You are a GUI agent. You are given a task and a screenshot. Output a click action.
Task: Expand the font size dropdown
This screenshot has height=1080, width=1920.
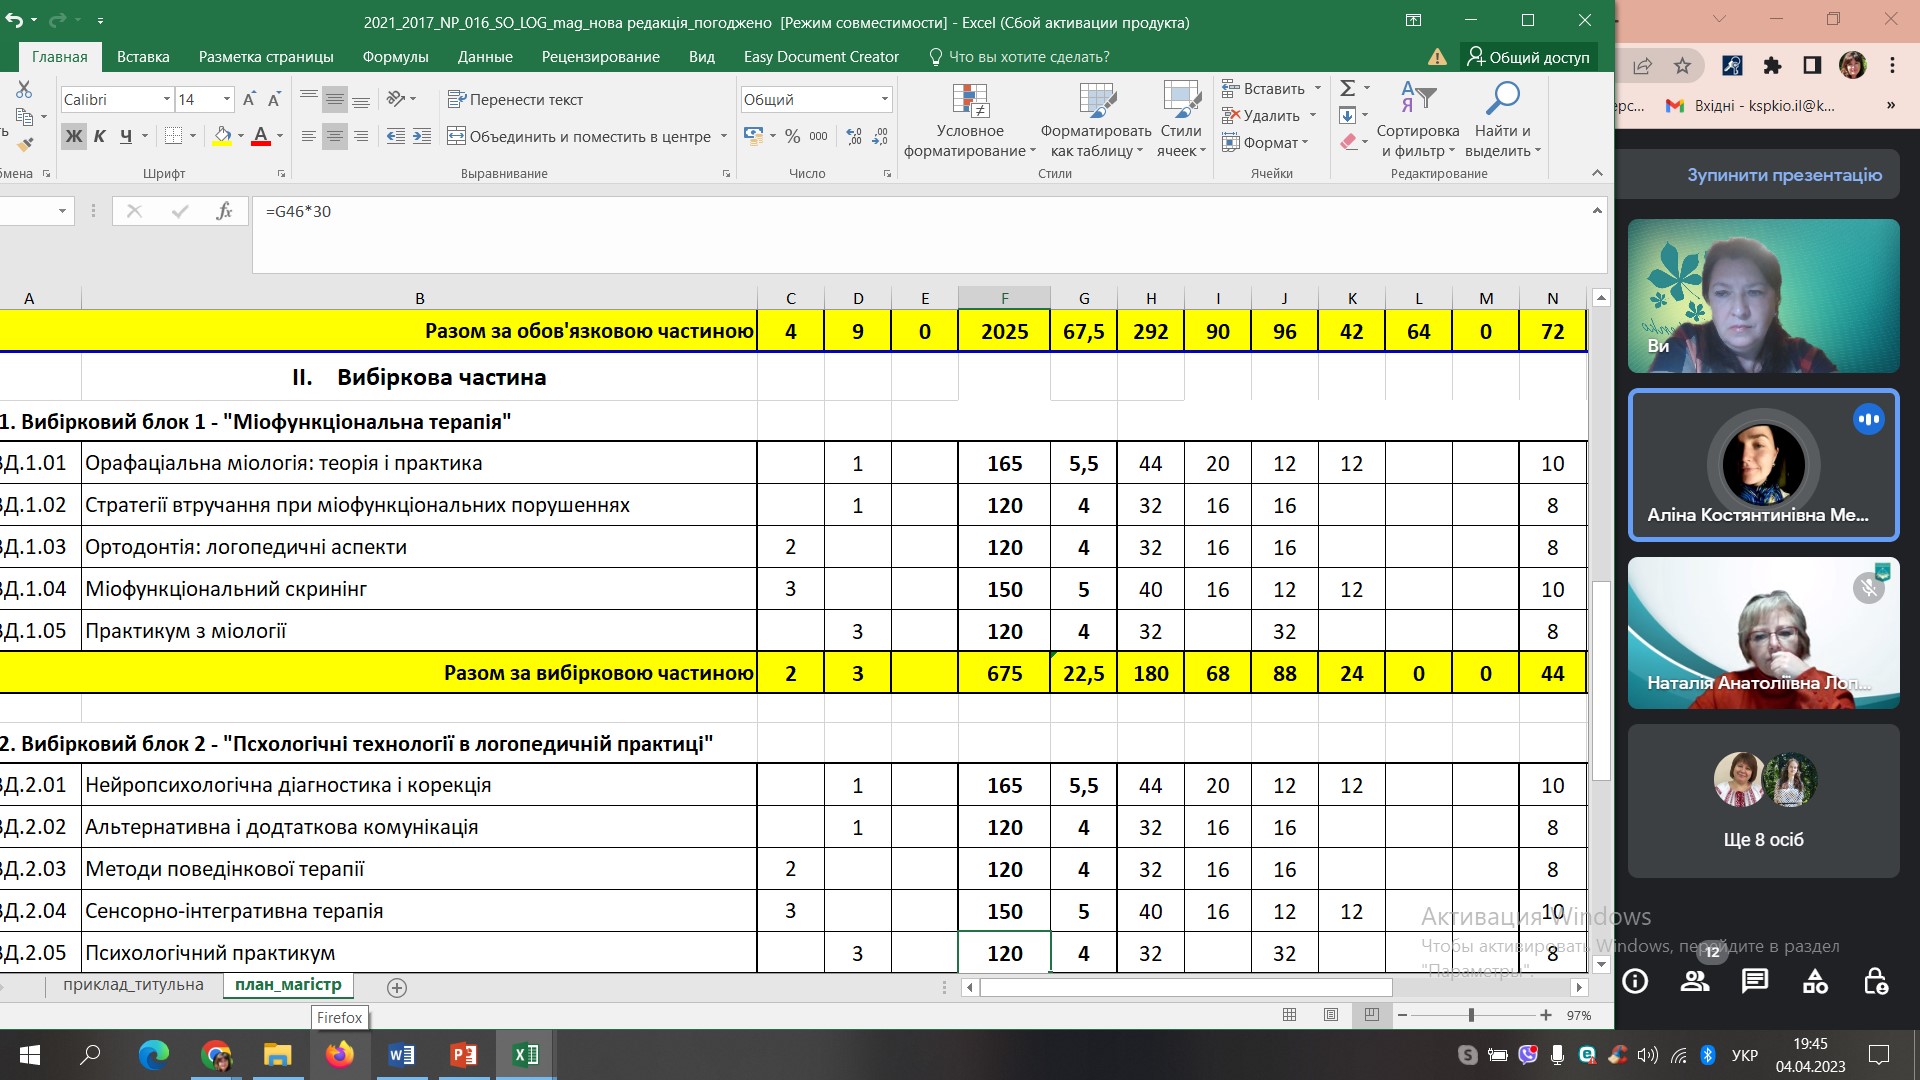click(x=227, y=99)
